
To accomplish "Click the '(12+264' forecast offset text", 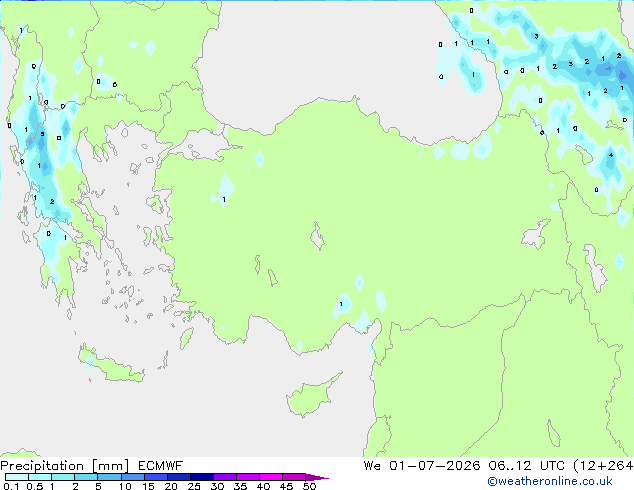I will [x=603, y=466].
